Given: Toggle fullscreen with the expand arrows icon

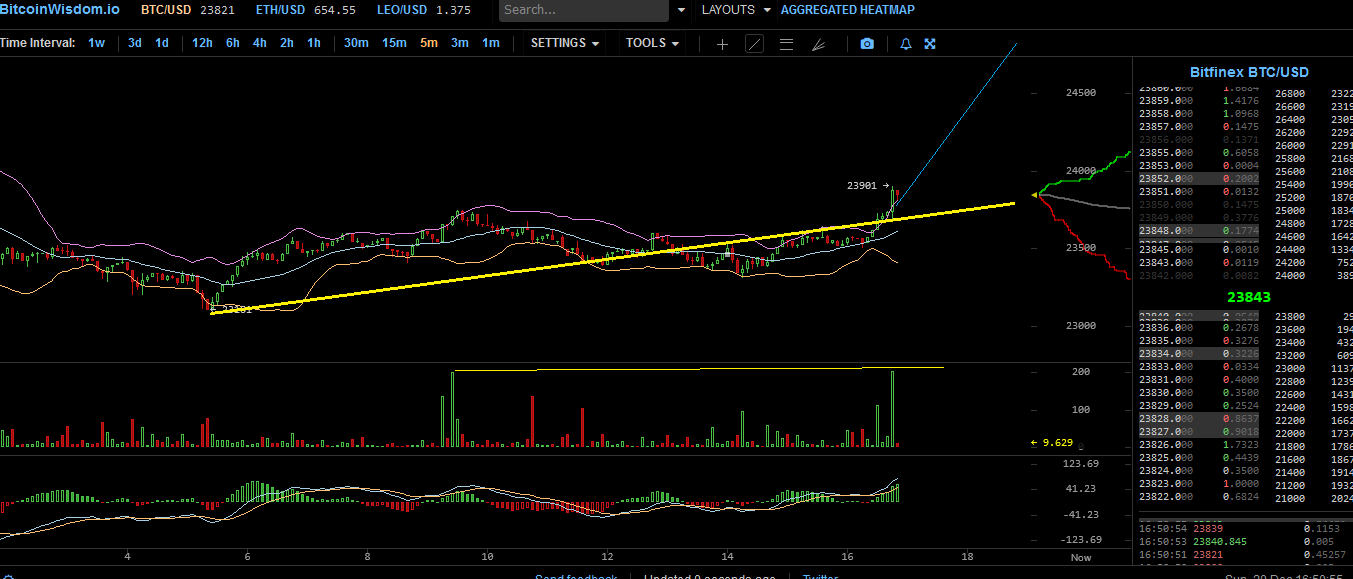Looking at the screenshot, I should click(x=930, y=44).
